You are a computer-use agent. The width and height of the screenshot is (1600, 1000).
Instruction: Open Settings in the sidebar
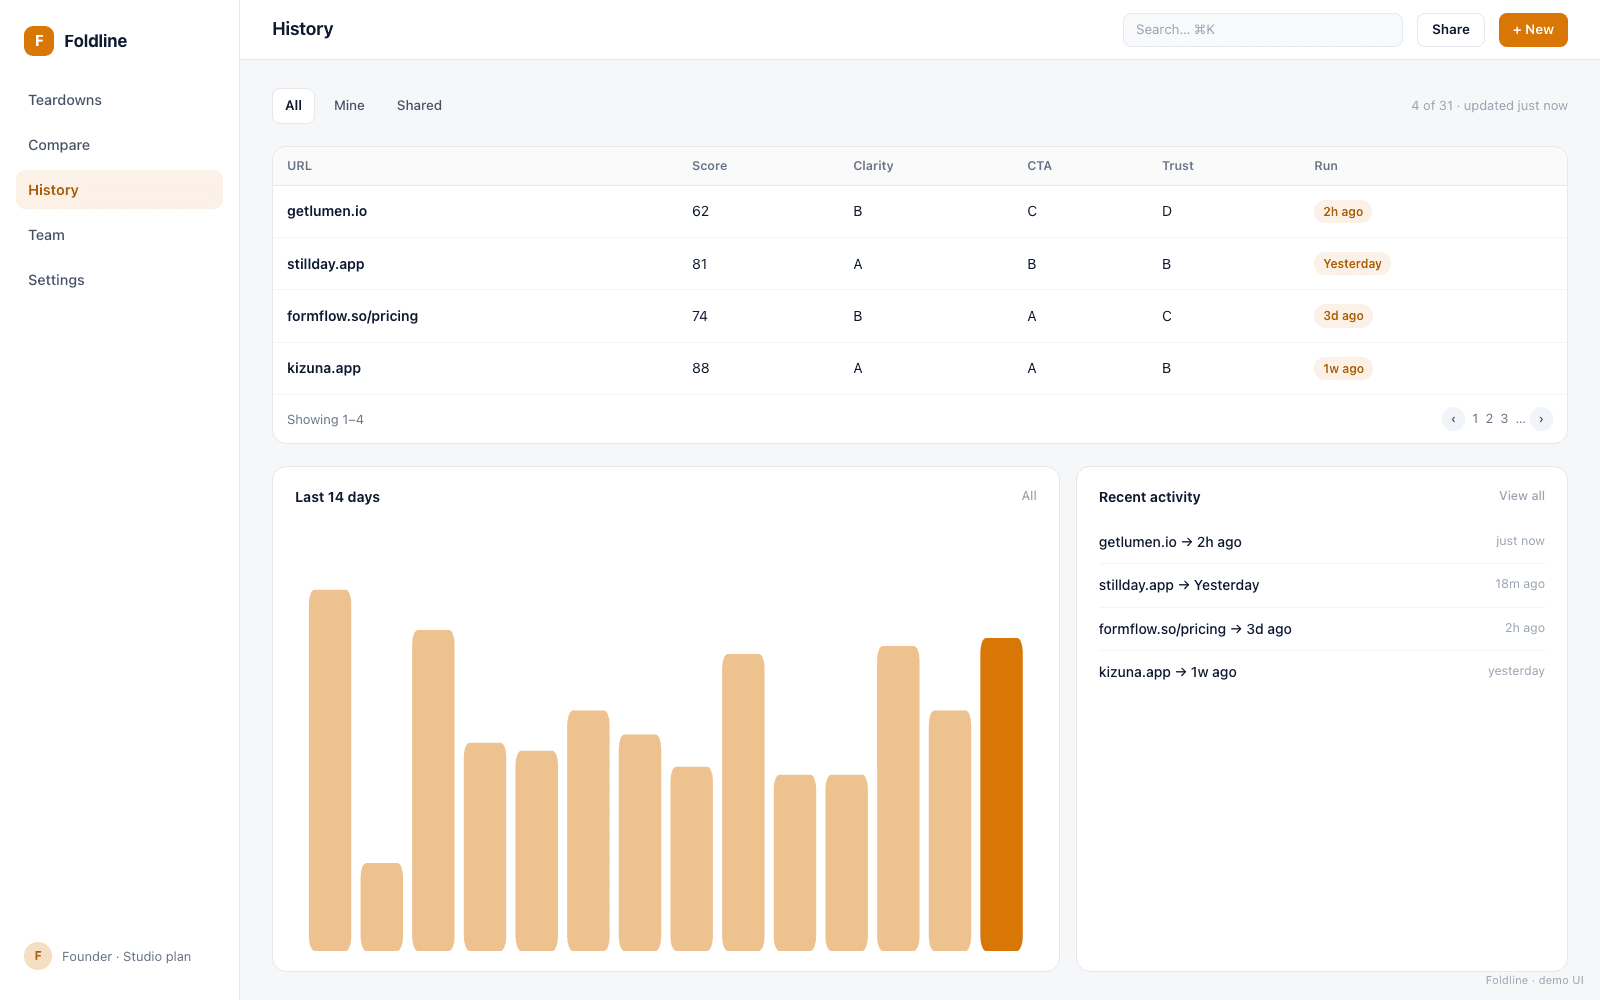(x=119, y=280)
